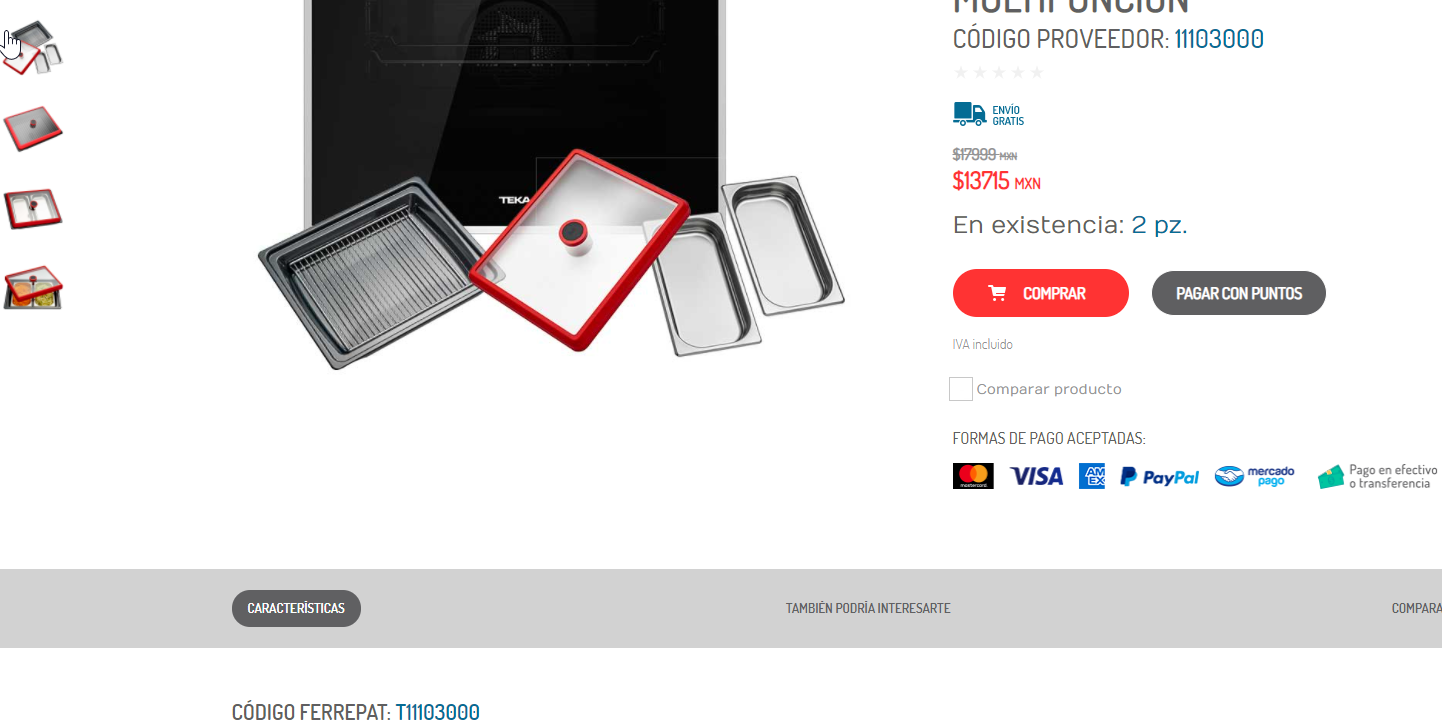Image resolution: width=1442 pixels, height=728 pixels.
Task: Open the Compara tab at right
Action: click(x=1417, y=608)
